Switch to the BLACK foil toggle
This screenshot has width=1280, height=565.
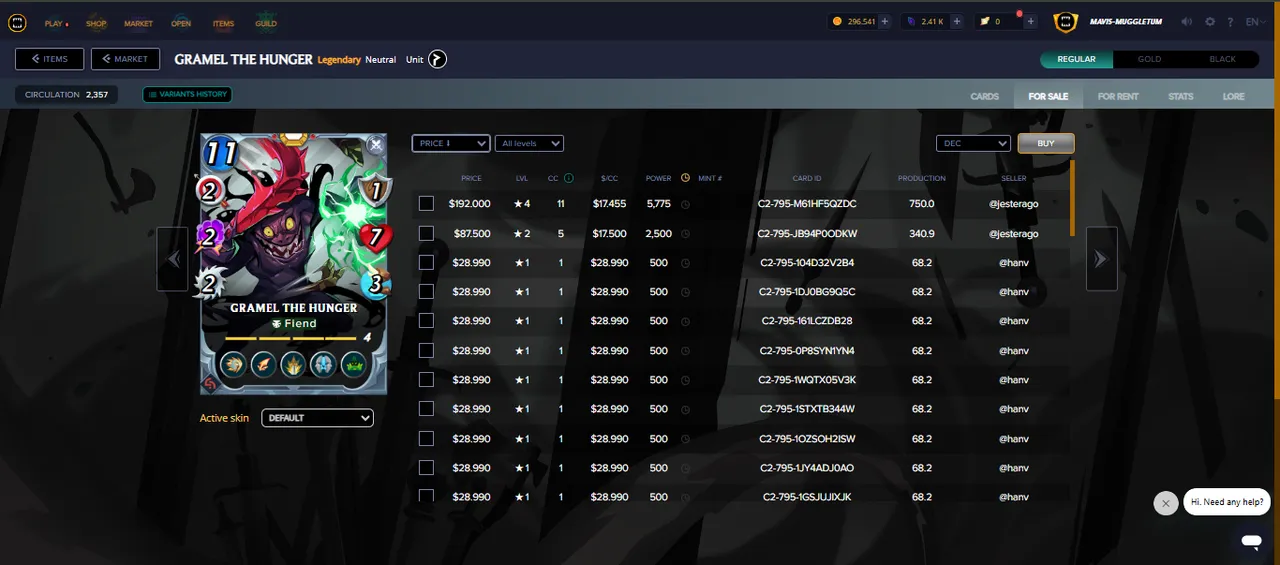pyautogui.click(x=1223, y=59)
